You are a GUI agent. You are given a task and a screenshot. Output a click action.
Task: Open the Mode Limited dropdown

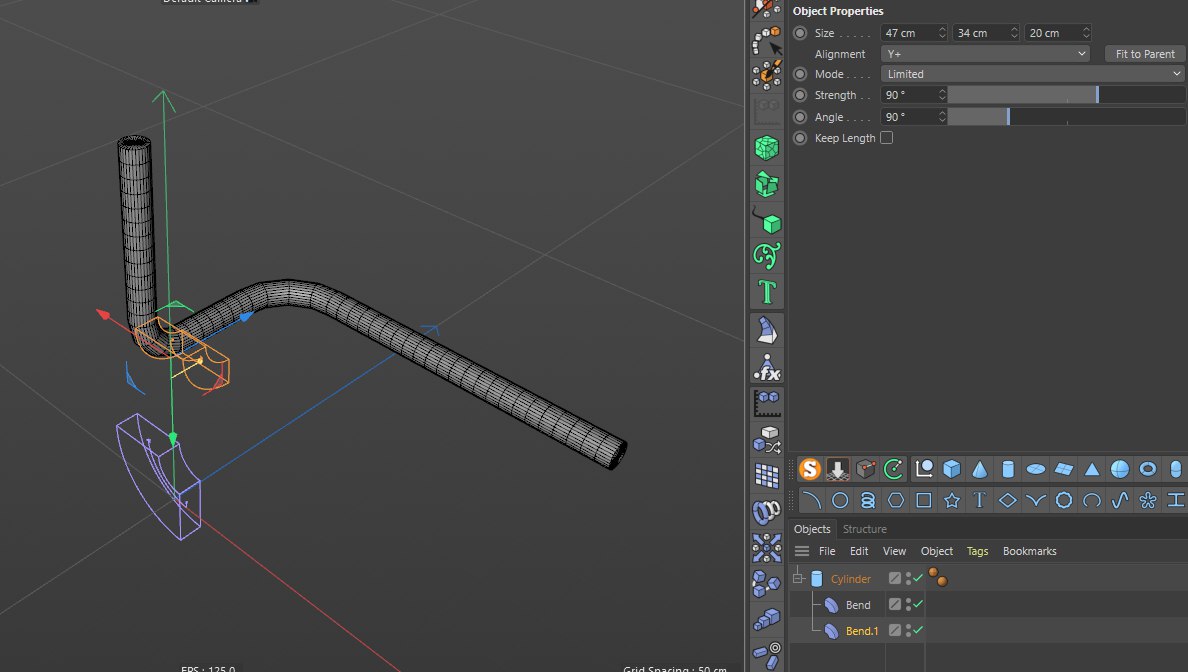(1033, 74)
